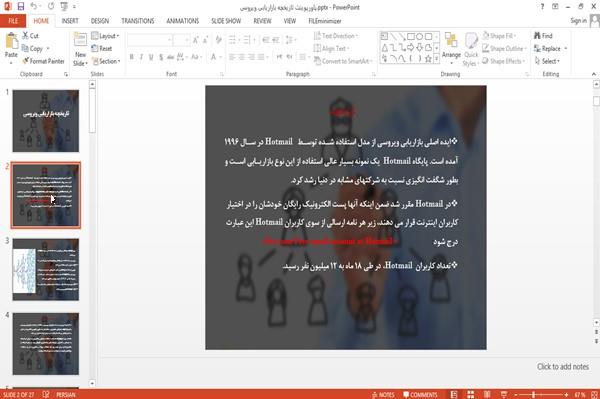
Task: Open Comments pane from status bar
Action: click(420, 394)
